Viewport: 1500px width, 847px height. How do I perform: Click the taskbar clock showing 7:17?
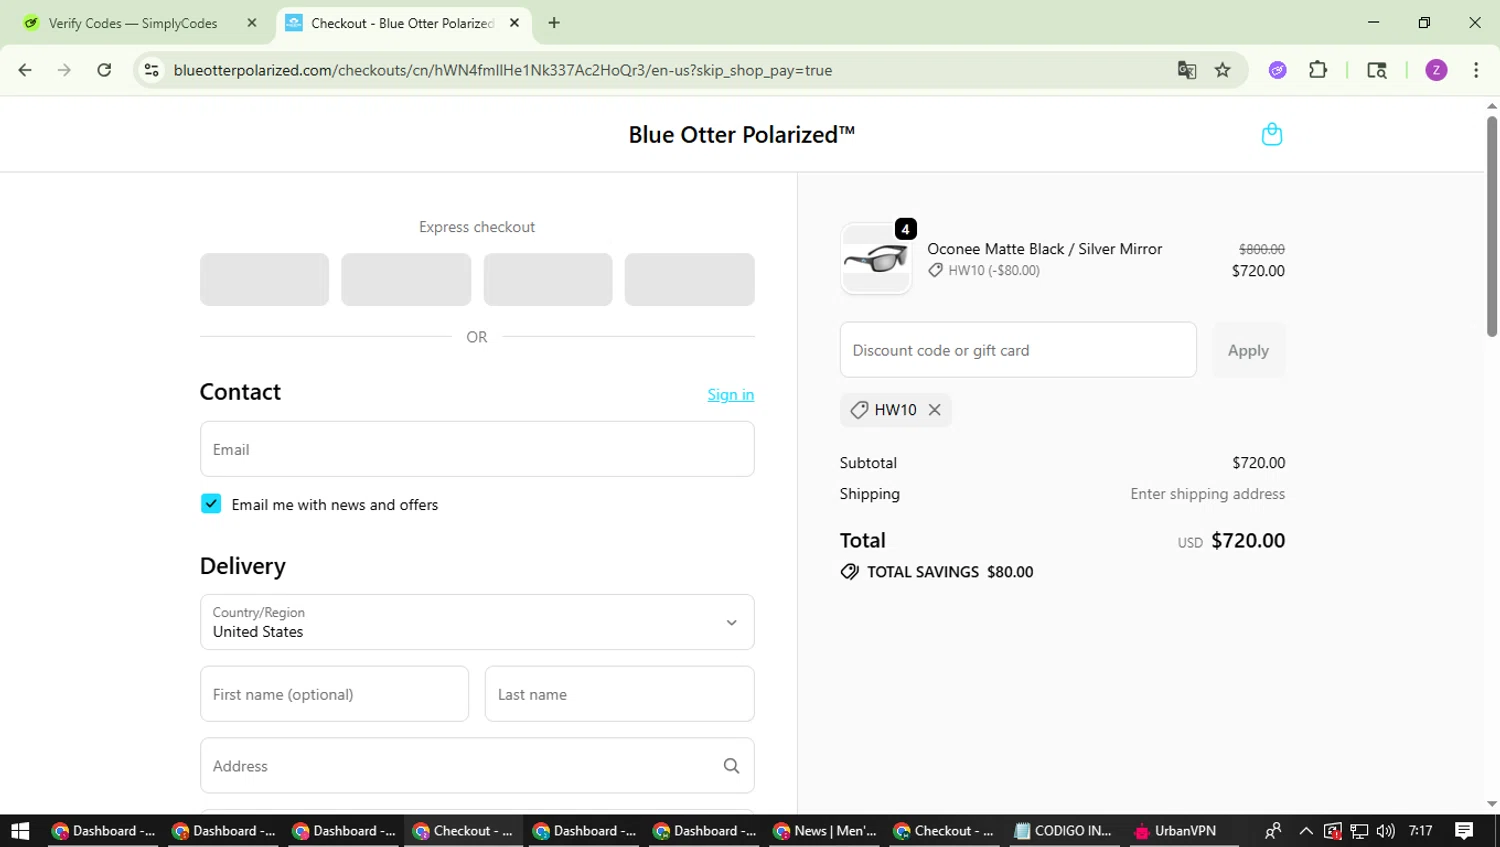tap(1420, 831)
